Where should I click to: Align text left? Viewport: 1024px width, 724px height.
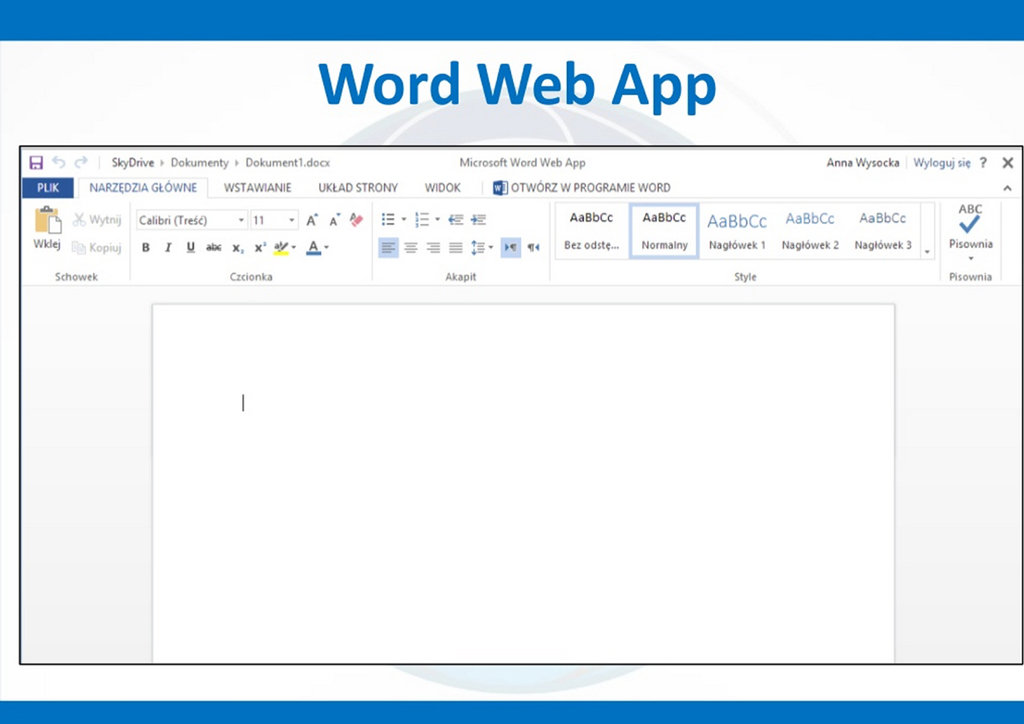(389, 247)
